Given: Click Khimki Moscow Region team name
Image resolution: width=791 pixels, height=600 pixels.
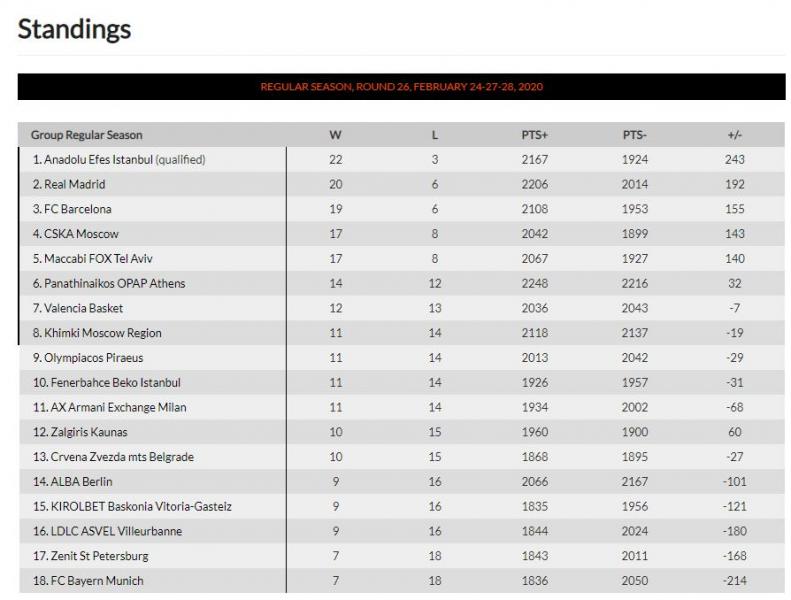Looking at the screenshot, I should click(103, 333).
